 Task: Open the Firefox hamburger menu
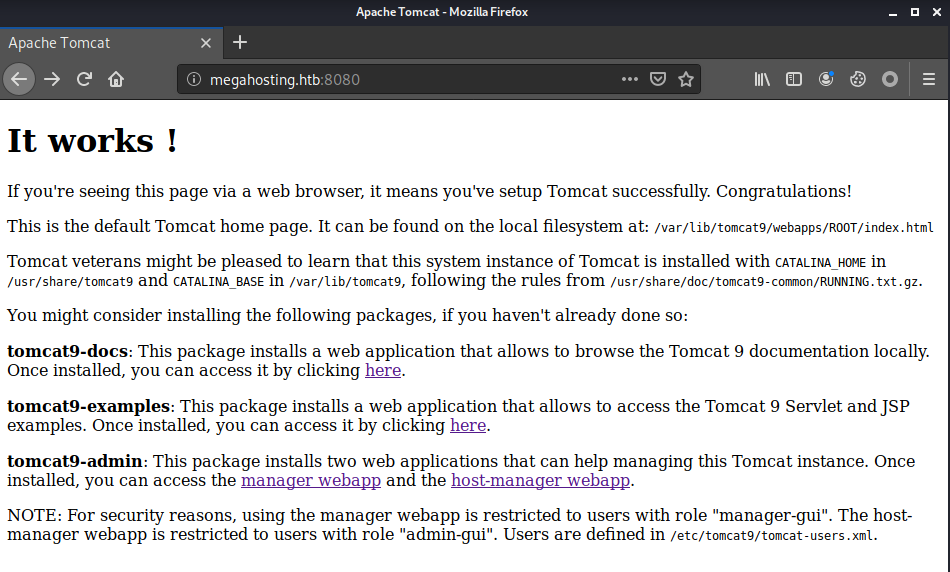point(929,79)
